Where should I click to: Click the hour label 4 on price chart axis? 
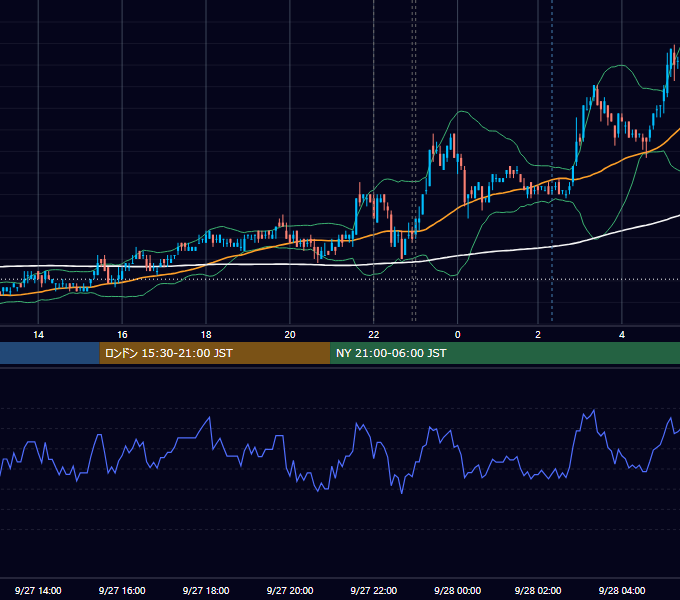click(622, 335)
